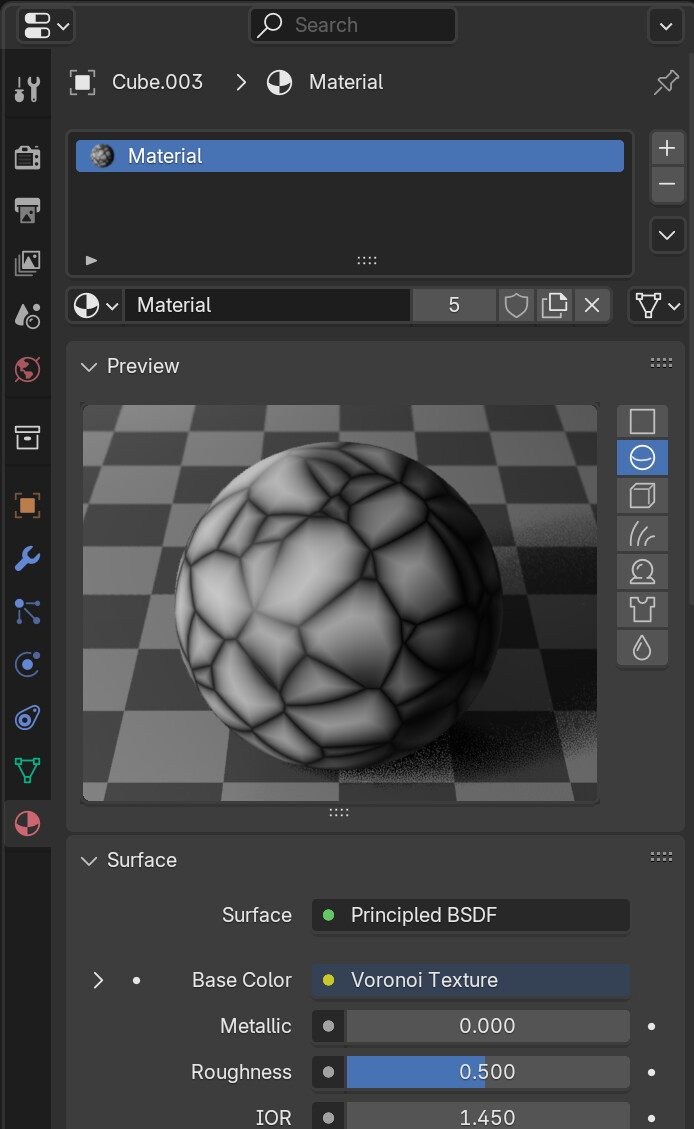The image size is (694, 1129).
Task: Animate Metallic with its keyframe dot
Action: tap(652, 1026)
